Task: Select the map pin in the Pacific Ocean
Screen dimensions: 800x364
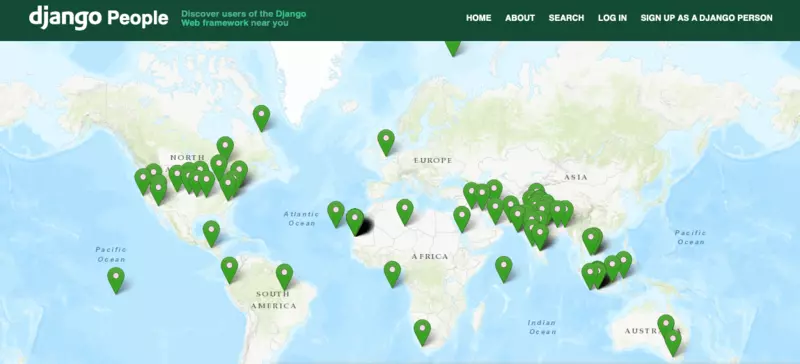Action: click(116, 280)
